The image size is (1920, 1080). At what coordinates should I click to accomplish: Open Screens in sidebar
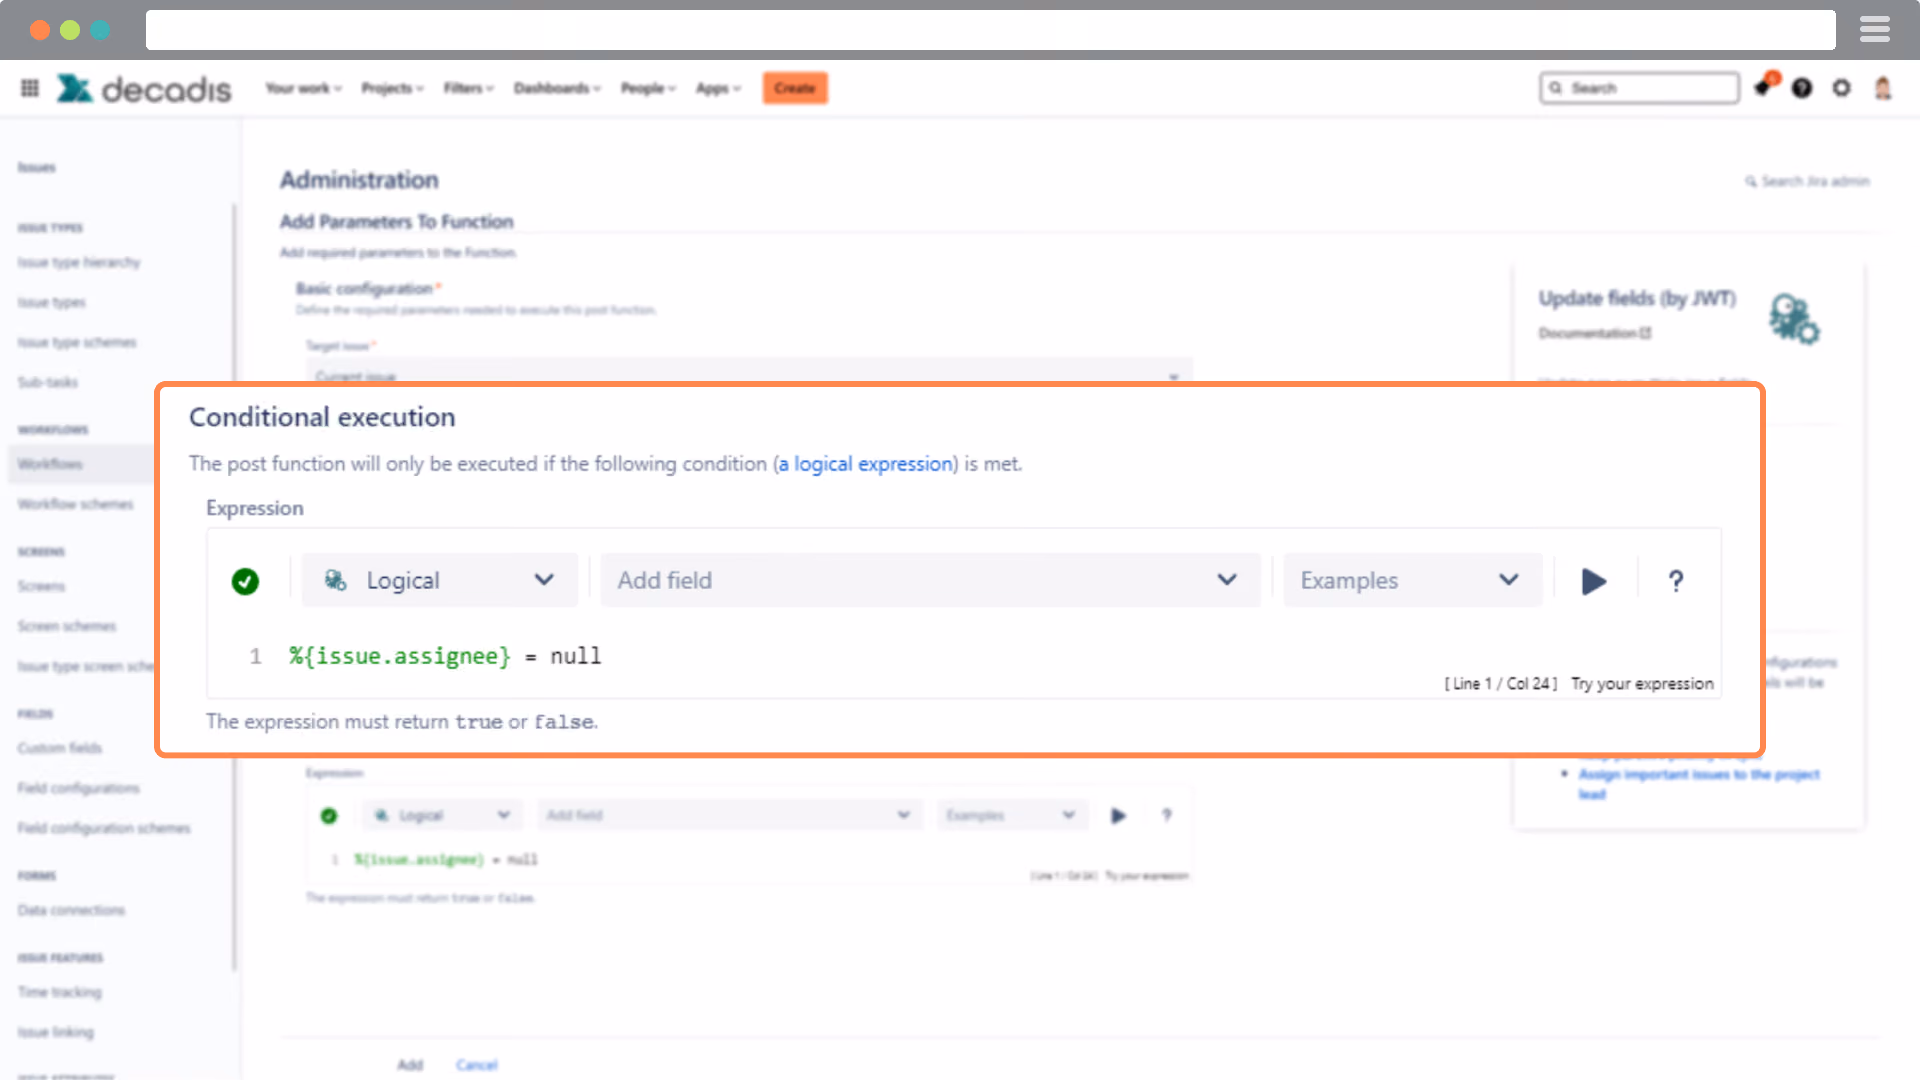coord(41,586)
